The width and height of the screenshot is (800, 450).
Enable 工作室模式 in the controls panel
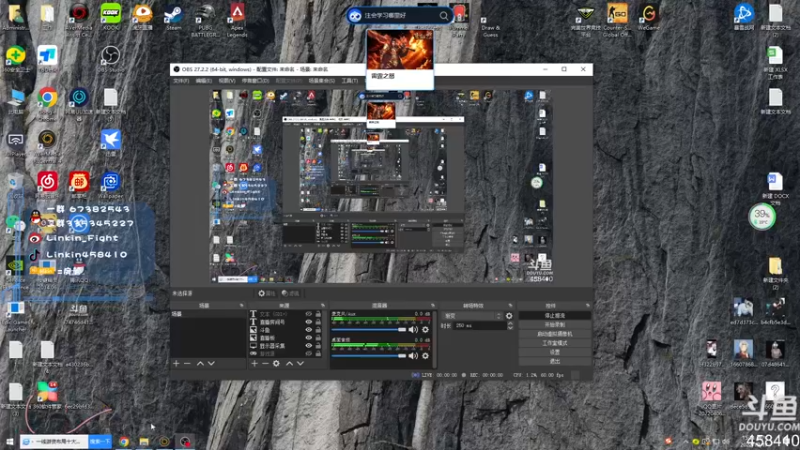(555, 343)
